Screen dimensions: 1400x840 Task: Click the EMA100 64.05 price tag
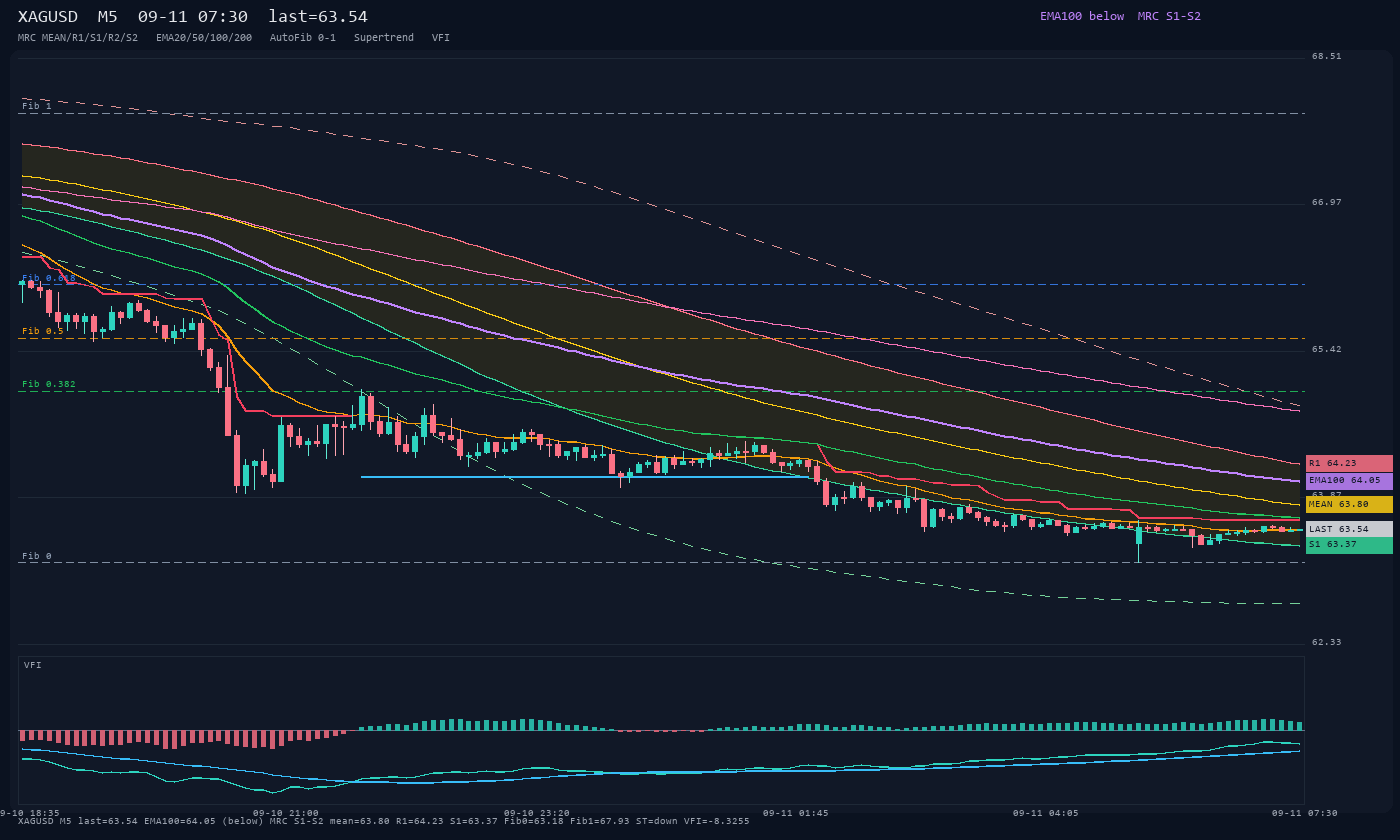click(x=1349, y=481)
